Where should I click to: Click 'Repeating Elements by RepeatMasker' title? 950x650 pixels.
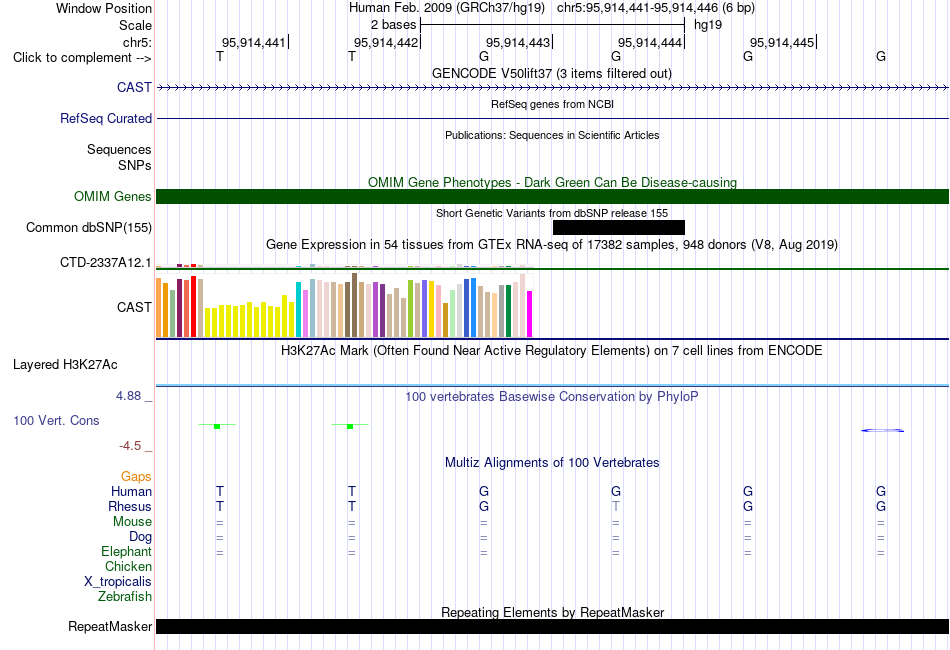point(552,612)
